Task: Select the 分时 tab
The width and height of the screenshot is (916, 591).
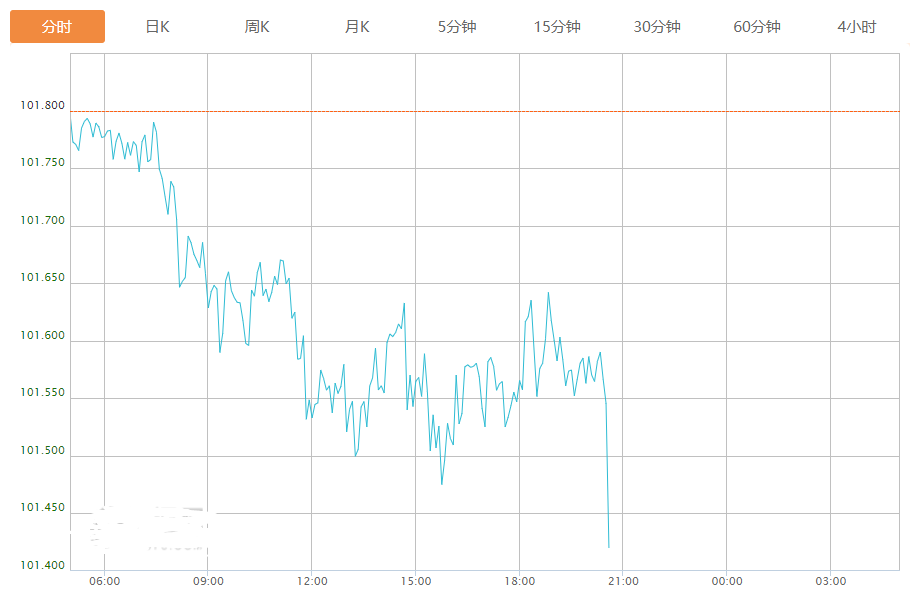Action: (x=57, y=27)
